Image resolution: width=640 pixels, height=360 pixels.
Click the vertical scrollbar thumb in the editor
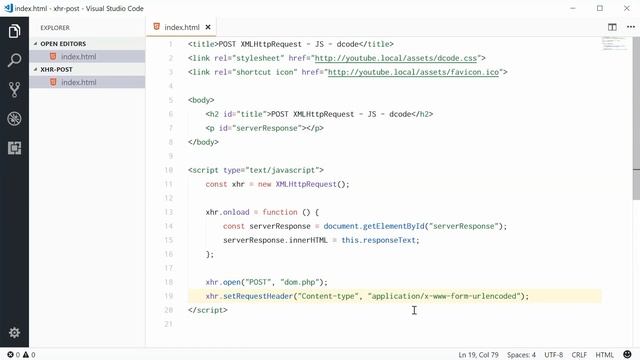(636, 118)
